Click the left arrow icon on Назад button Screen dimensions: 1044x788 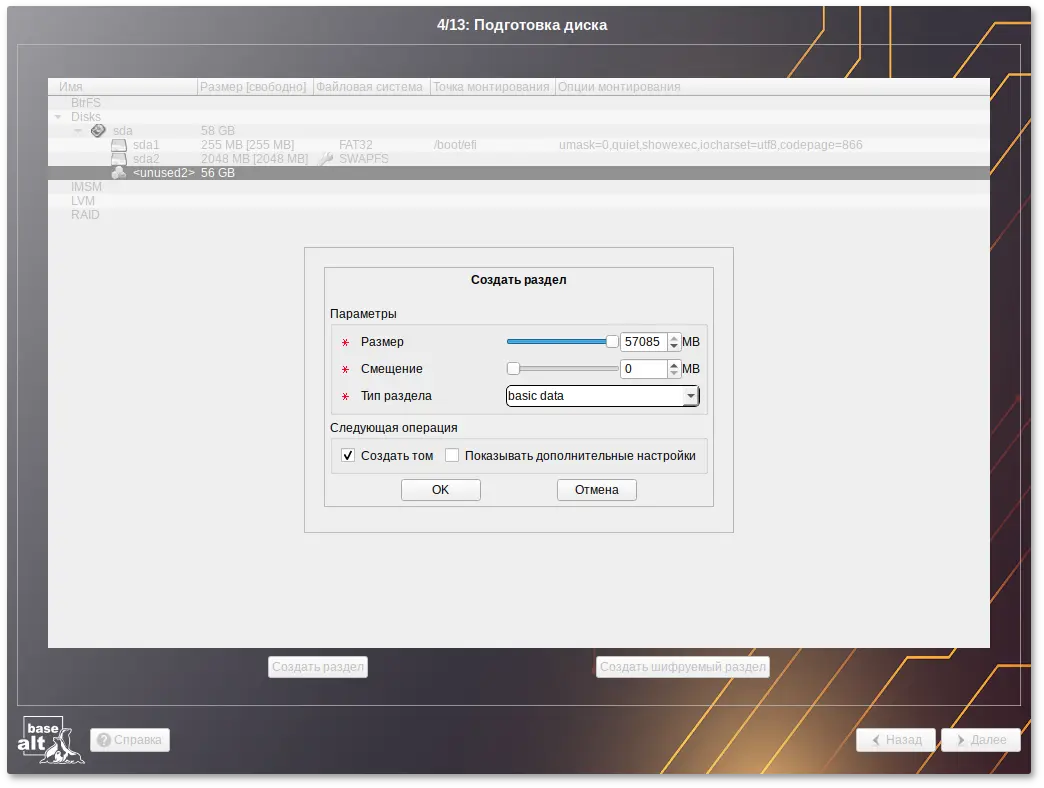[875, 740]
